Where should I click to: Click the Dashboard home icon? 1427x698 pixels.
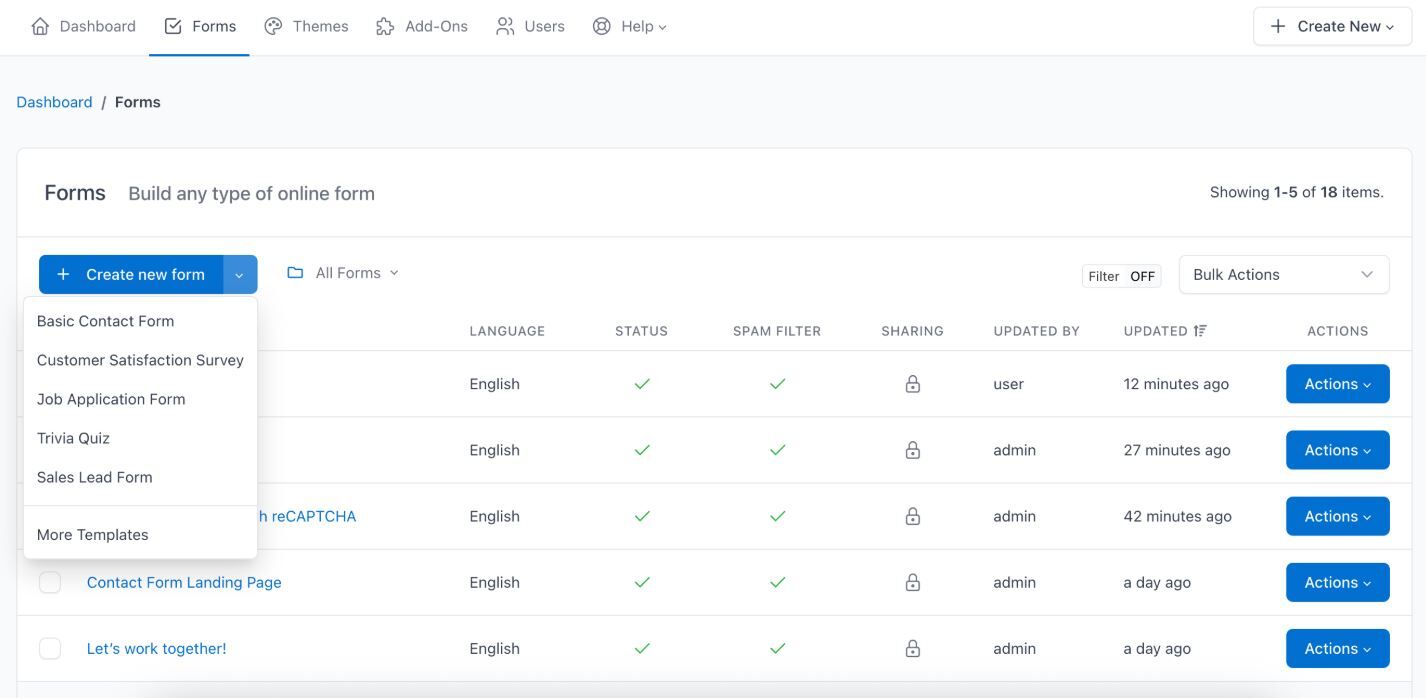[40, 27]
